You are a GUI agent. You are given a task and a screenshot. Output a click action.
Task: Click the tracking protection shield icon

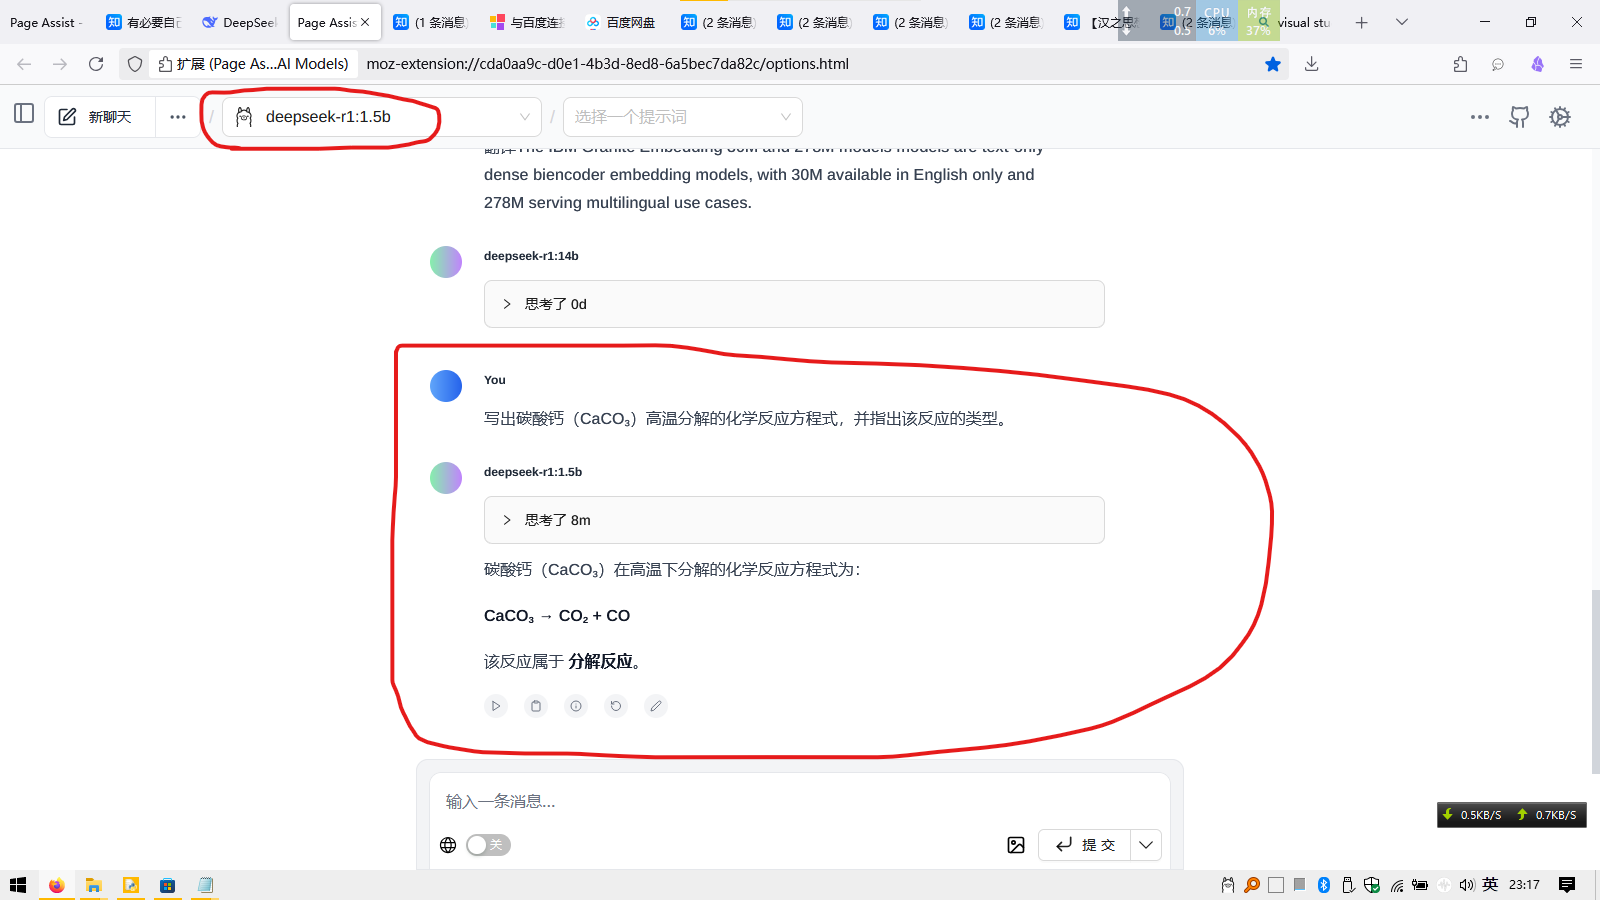click(135, 64)
